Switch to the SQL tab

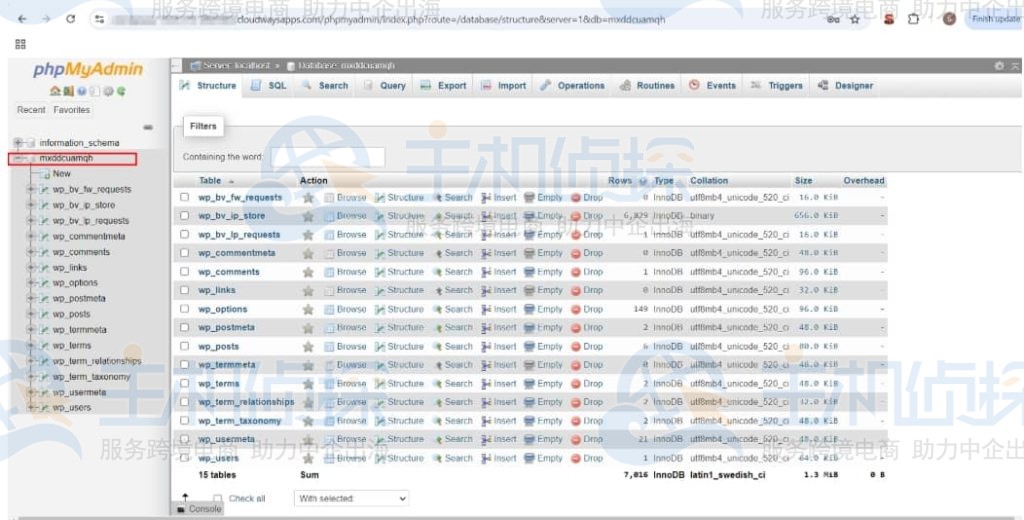click(x=268, y=86)
